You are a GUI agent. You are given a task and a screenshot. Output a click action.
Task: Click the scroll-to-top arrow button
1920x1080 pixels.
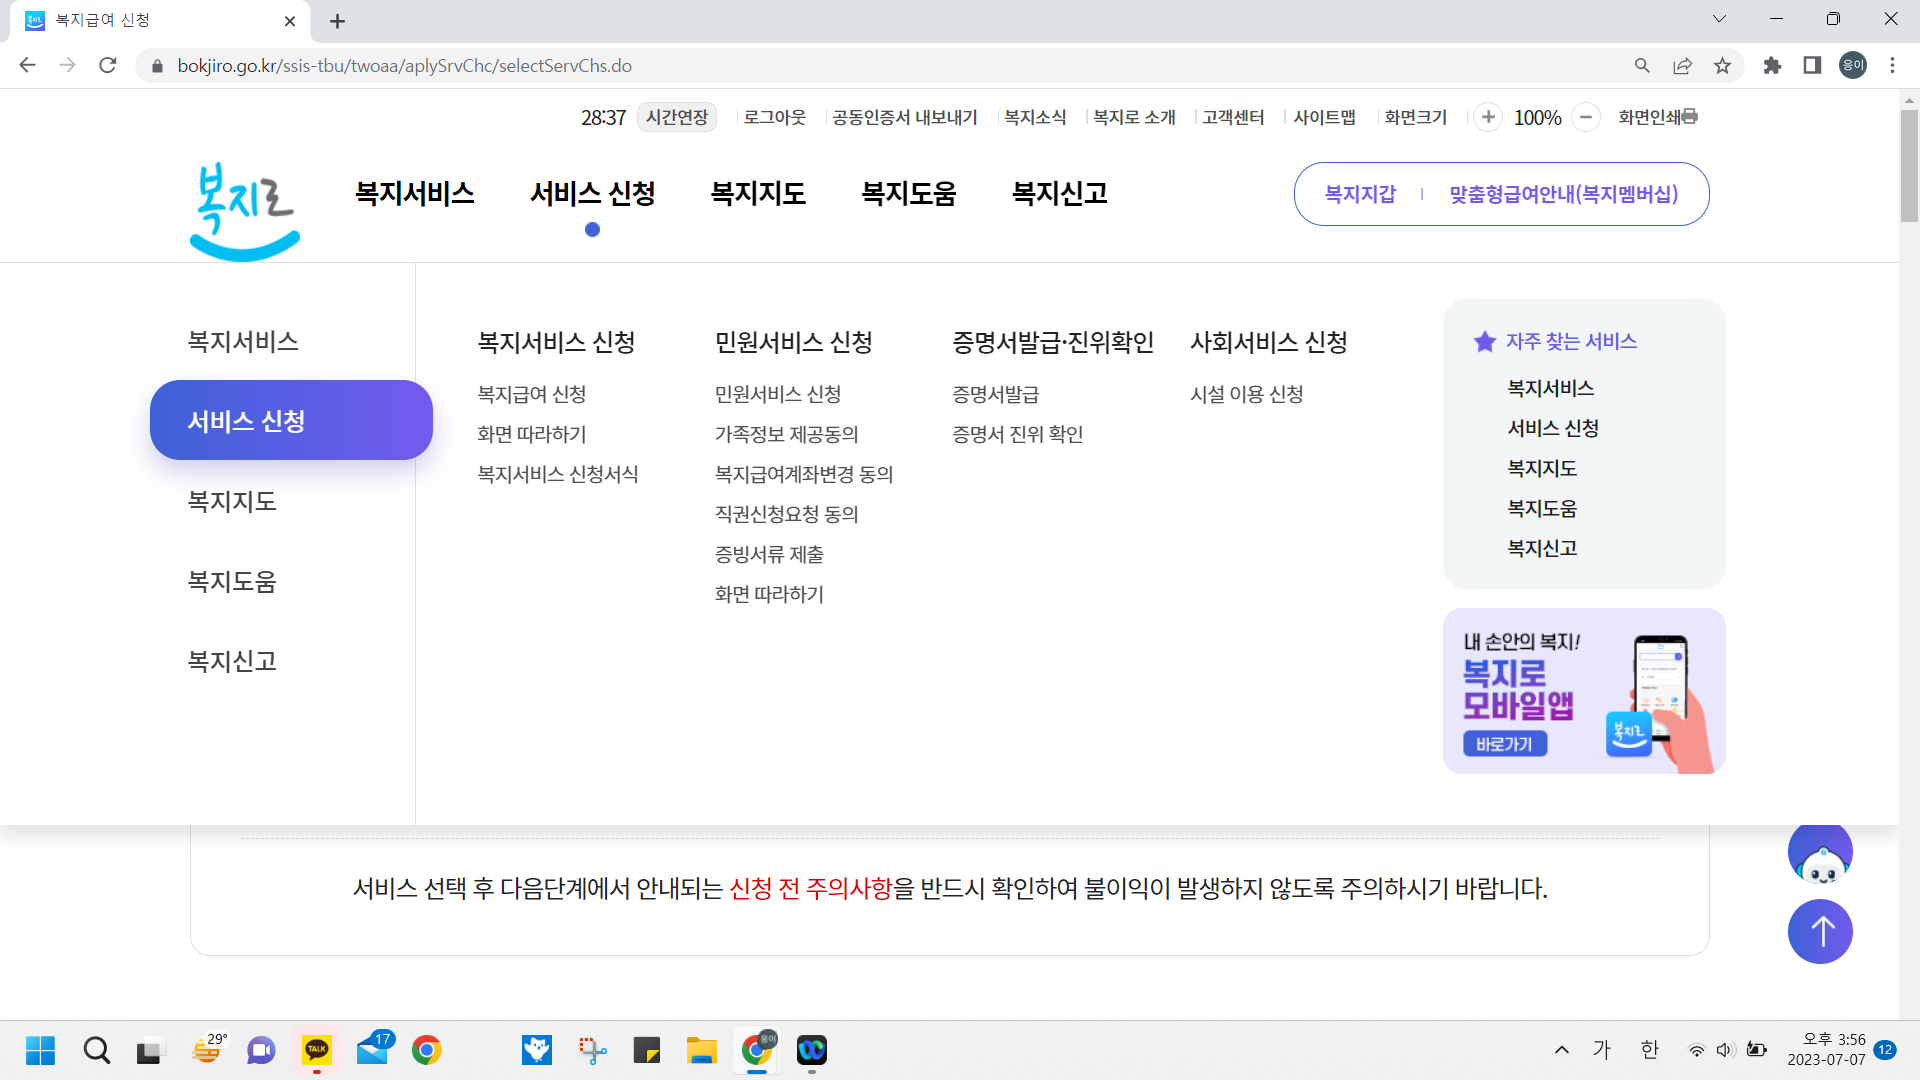pyautogui.click(x=1820, y=931)
